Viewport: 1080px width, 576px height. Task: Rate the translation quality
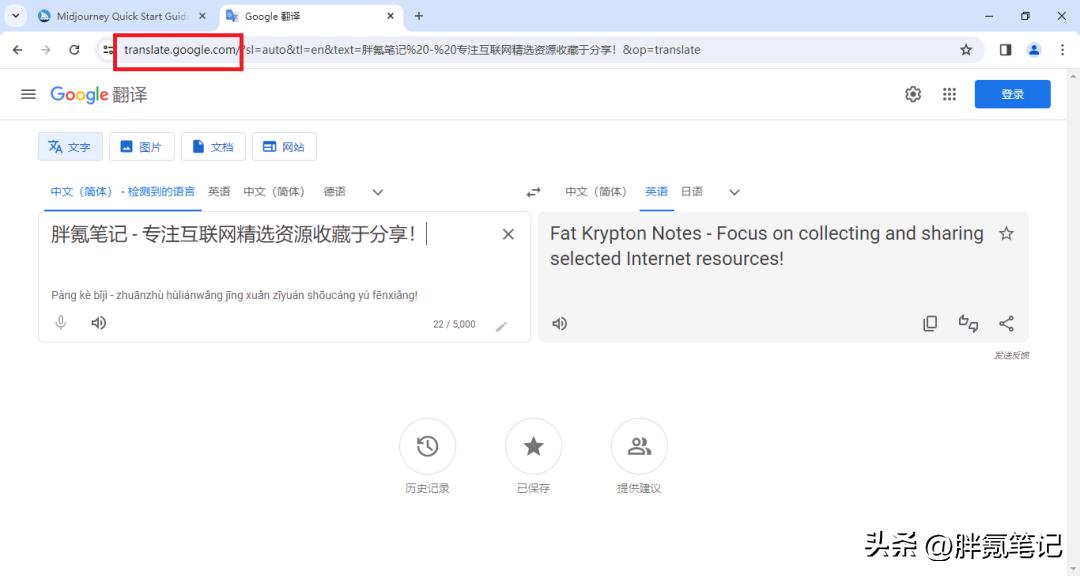[967, 323]
